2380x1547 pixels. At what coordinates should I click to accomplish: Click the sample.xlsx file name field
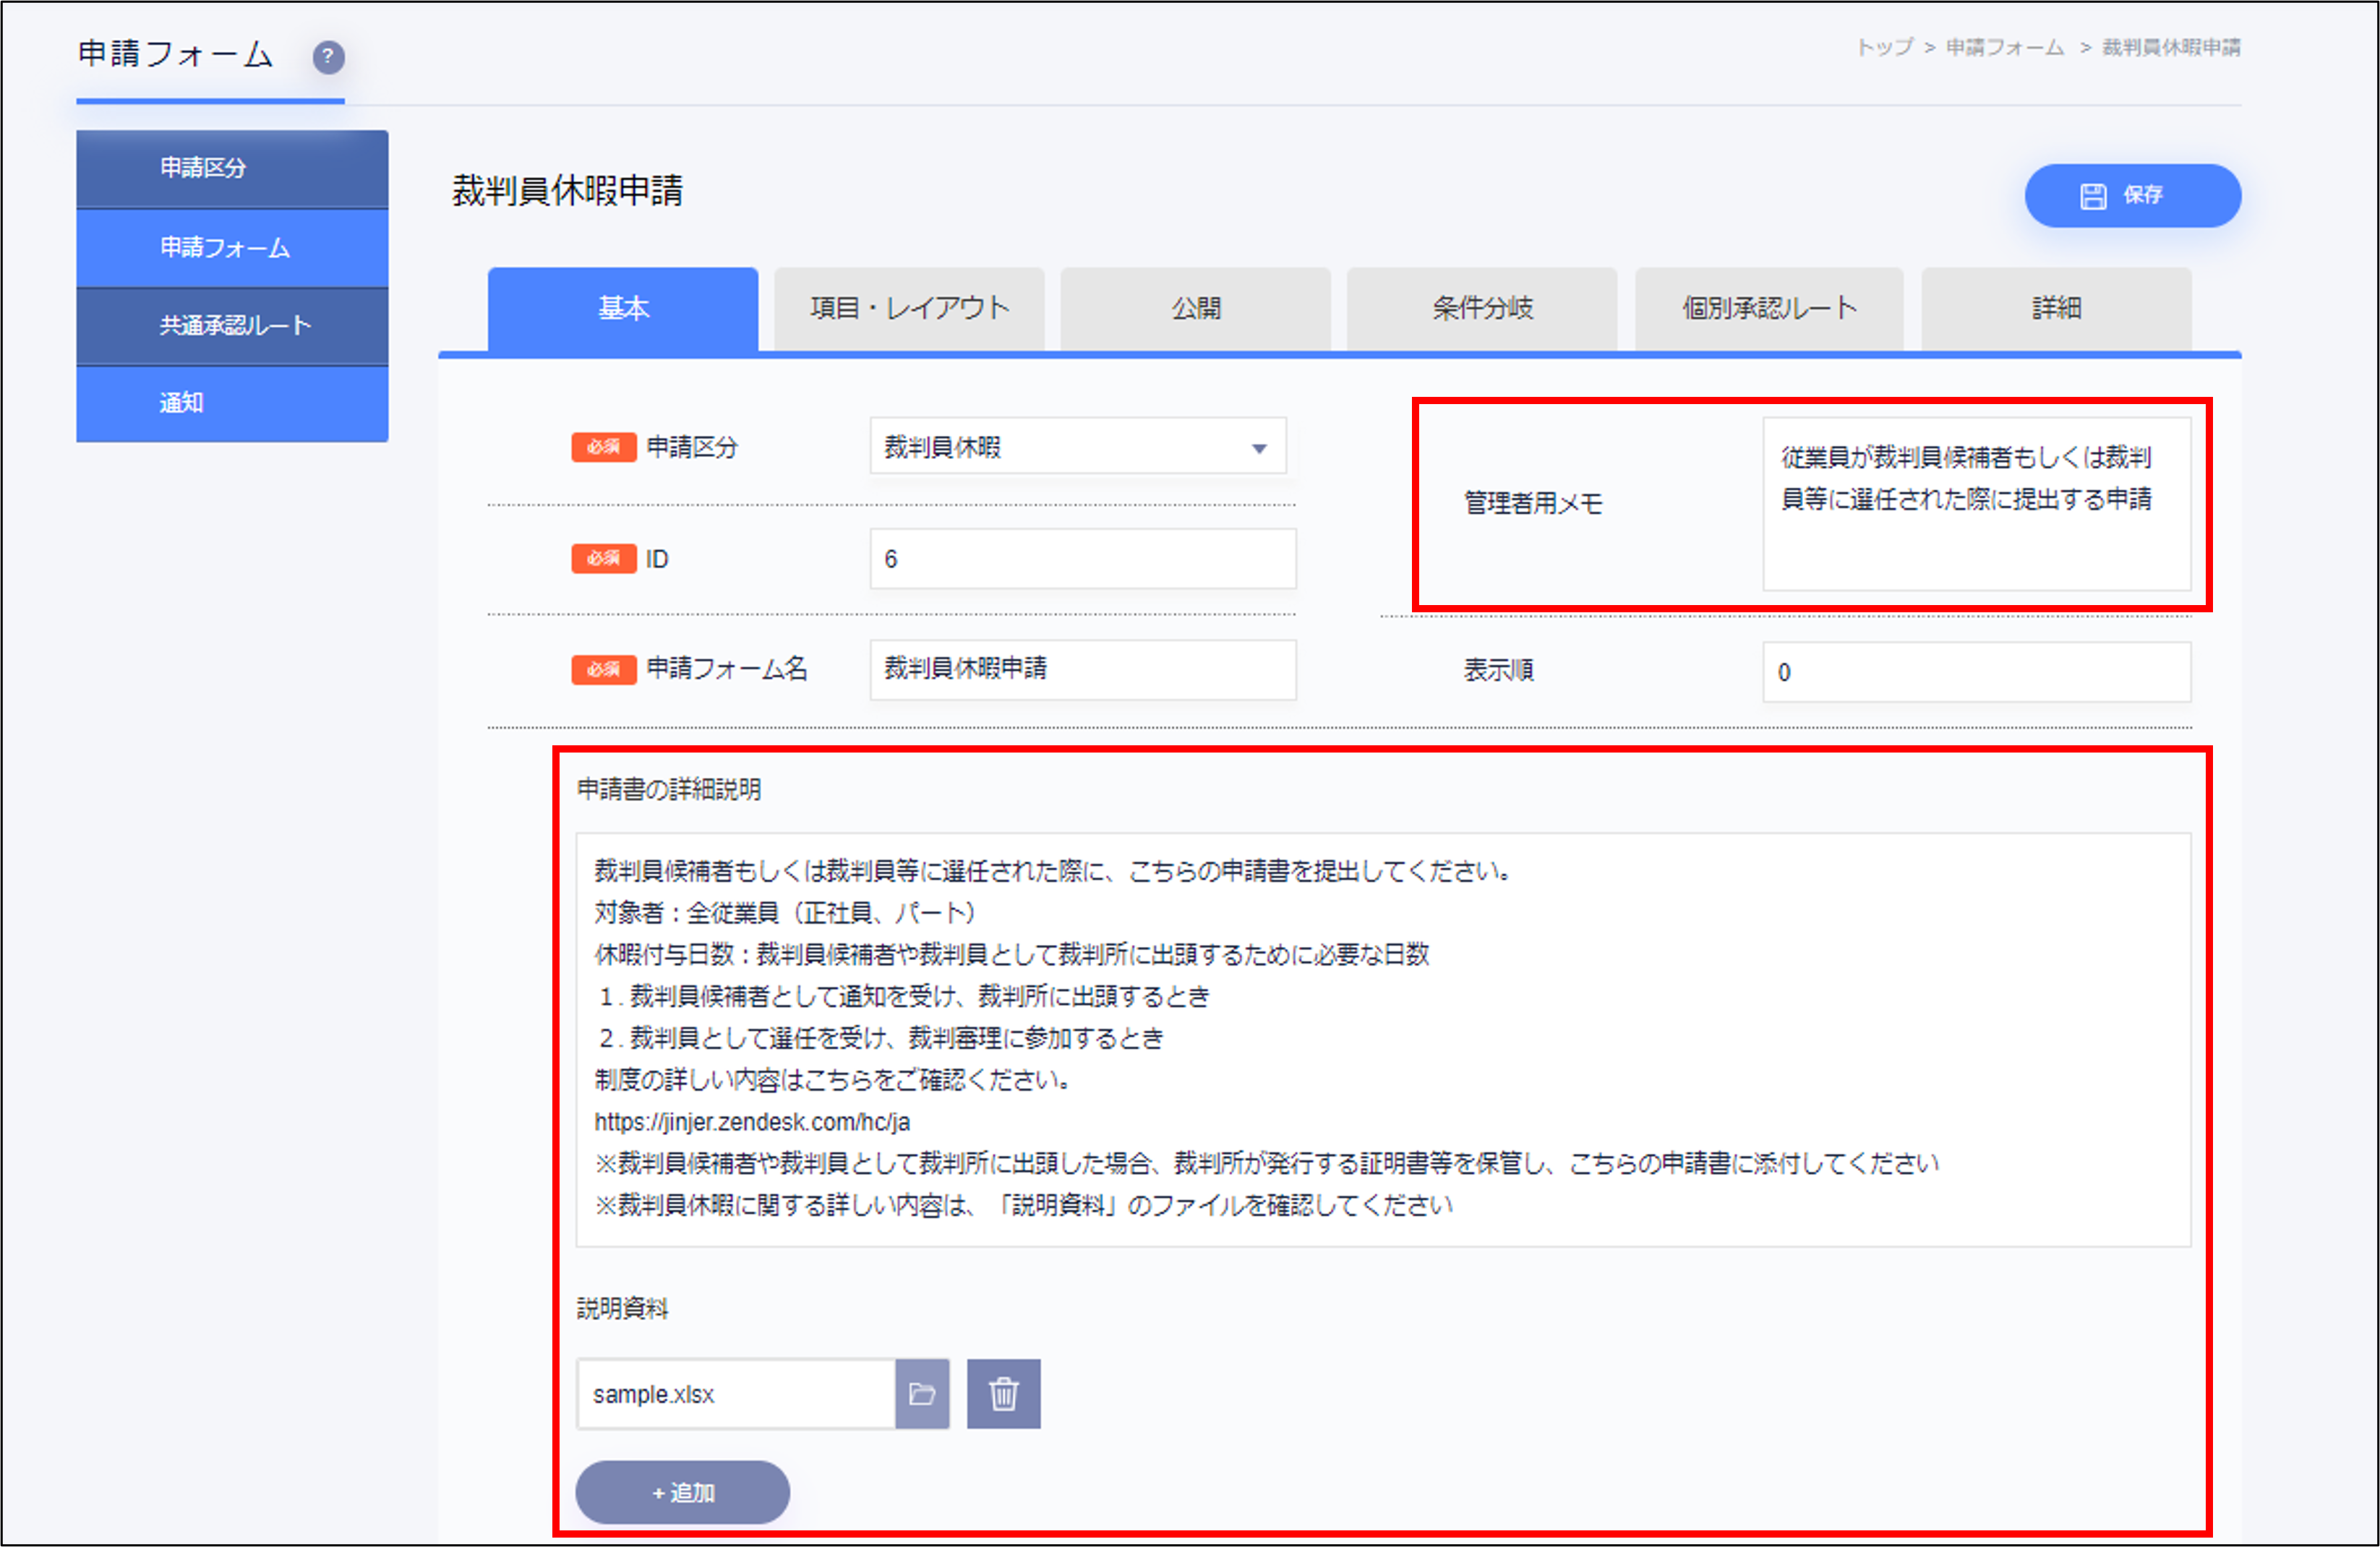[x=735, y=1393]
